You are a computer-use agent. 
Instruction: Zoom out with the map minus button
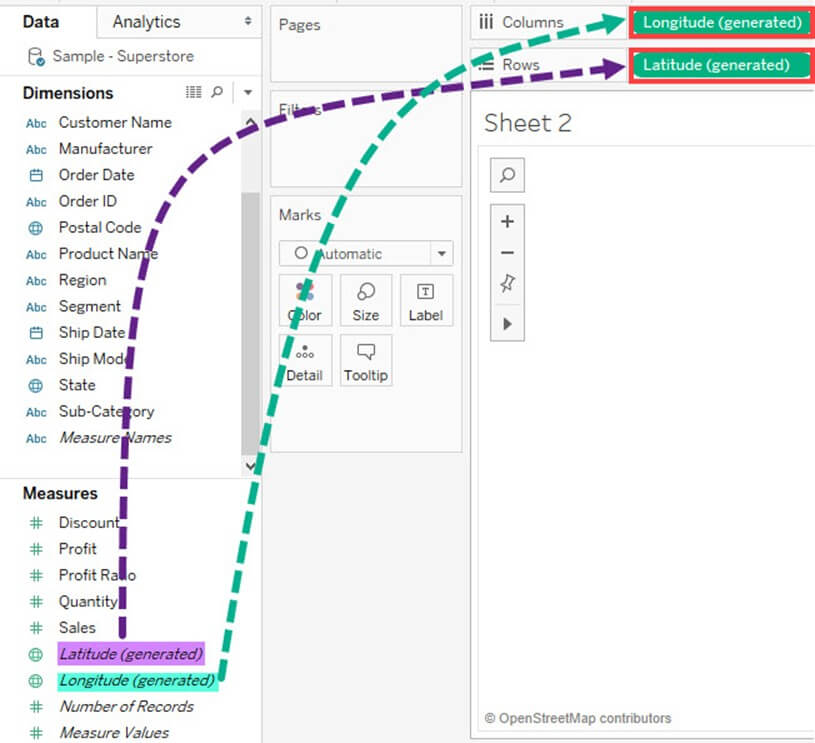(507, 253)
